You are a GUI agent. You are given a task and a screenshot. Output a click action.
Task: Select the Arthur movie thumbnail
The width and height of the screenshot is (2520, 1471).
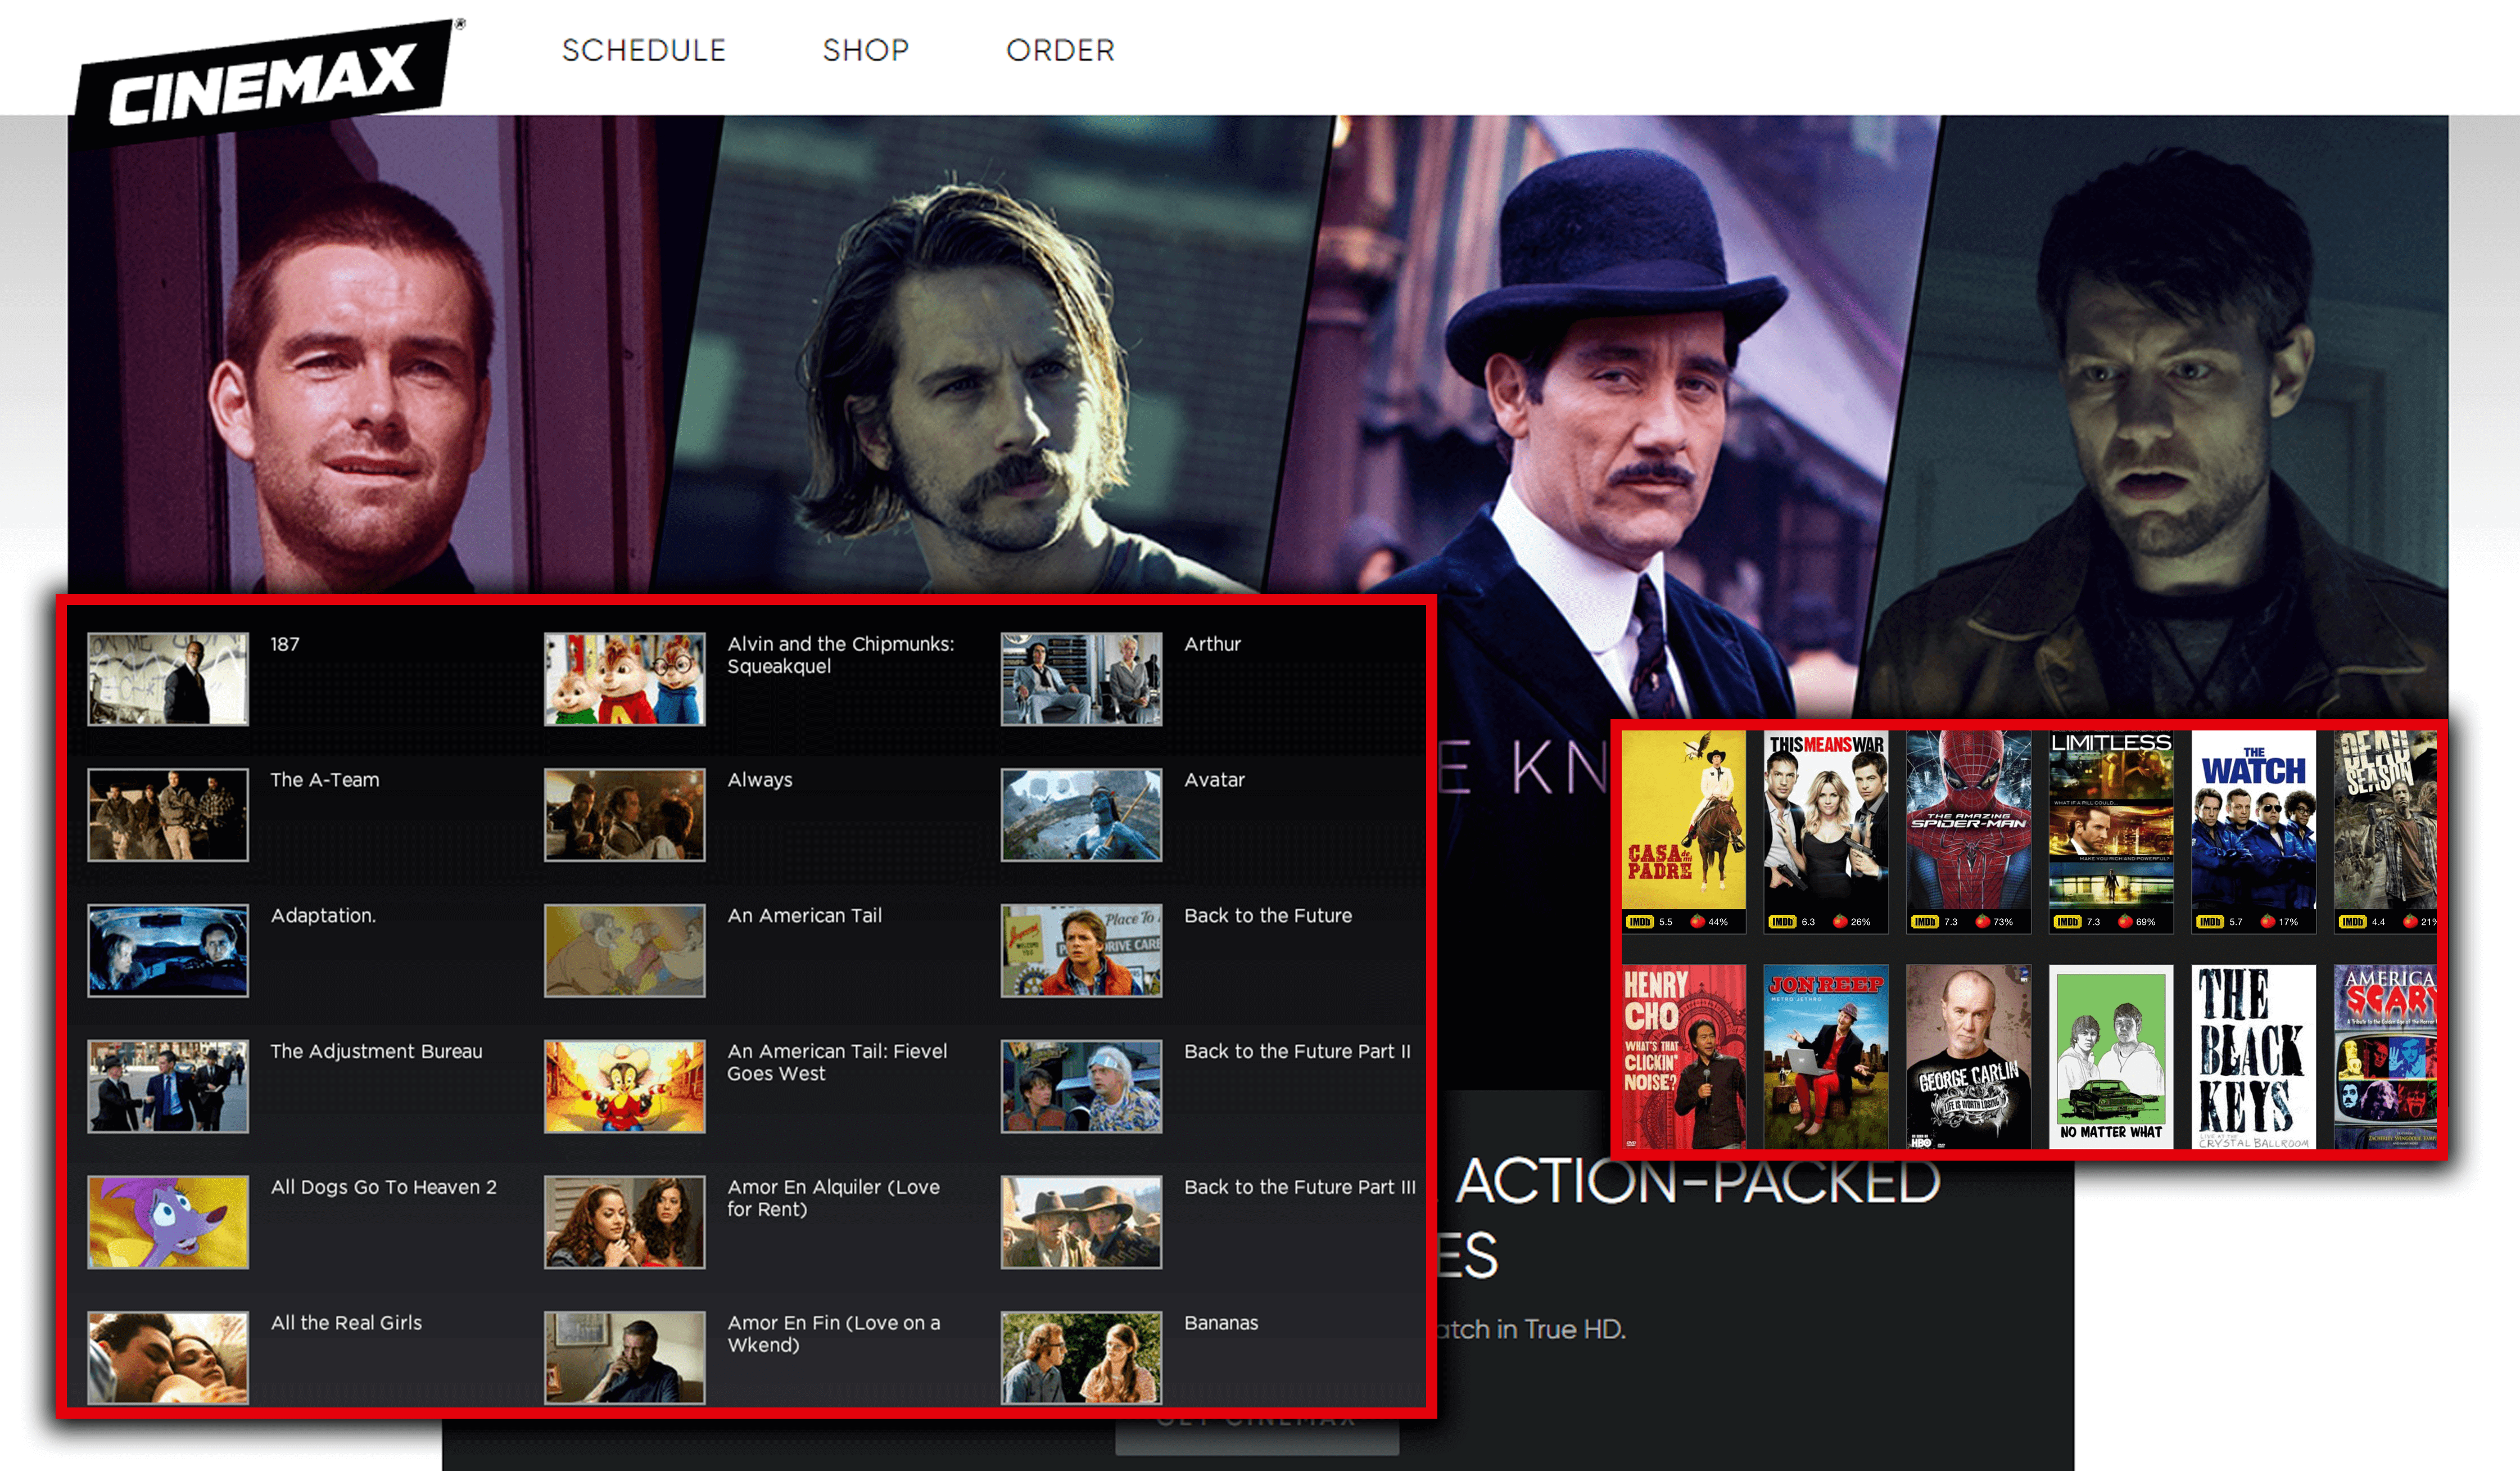(1082, 679)
